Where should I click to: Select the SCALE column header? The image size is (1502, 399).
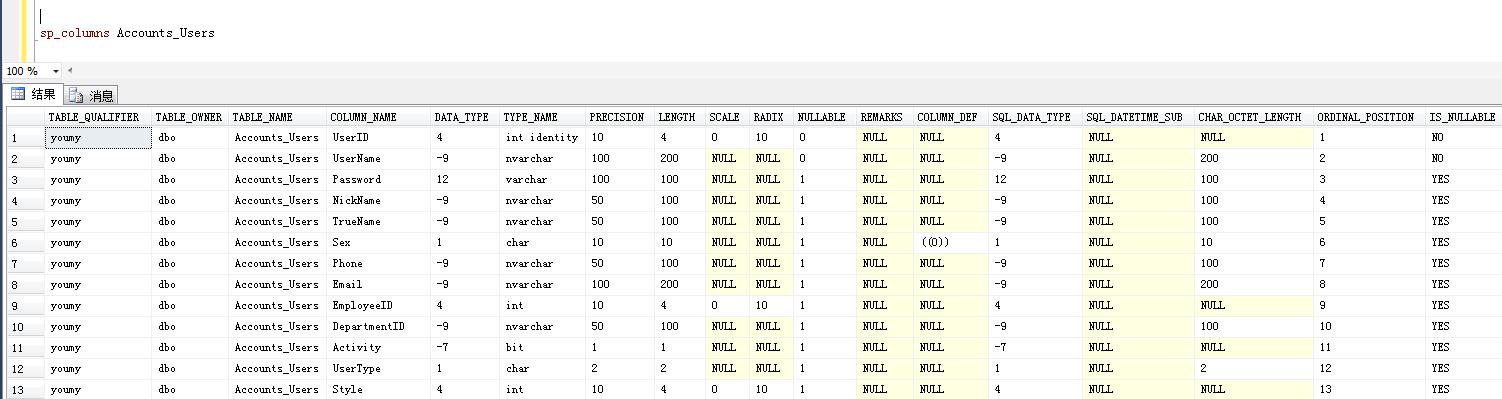(x=727, y=117)
